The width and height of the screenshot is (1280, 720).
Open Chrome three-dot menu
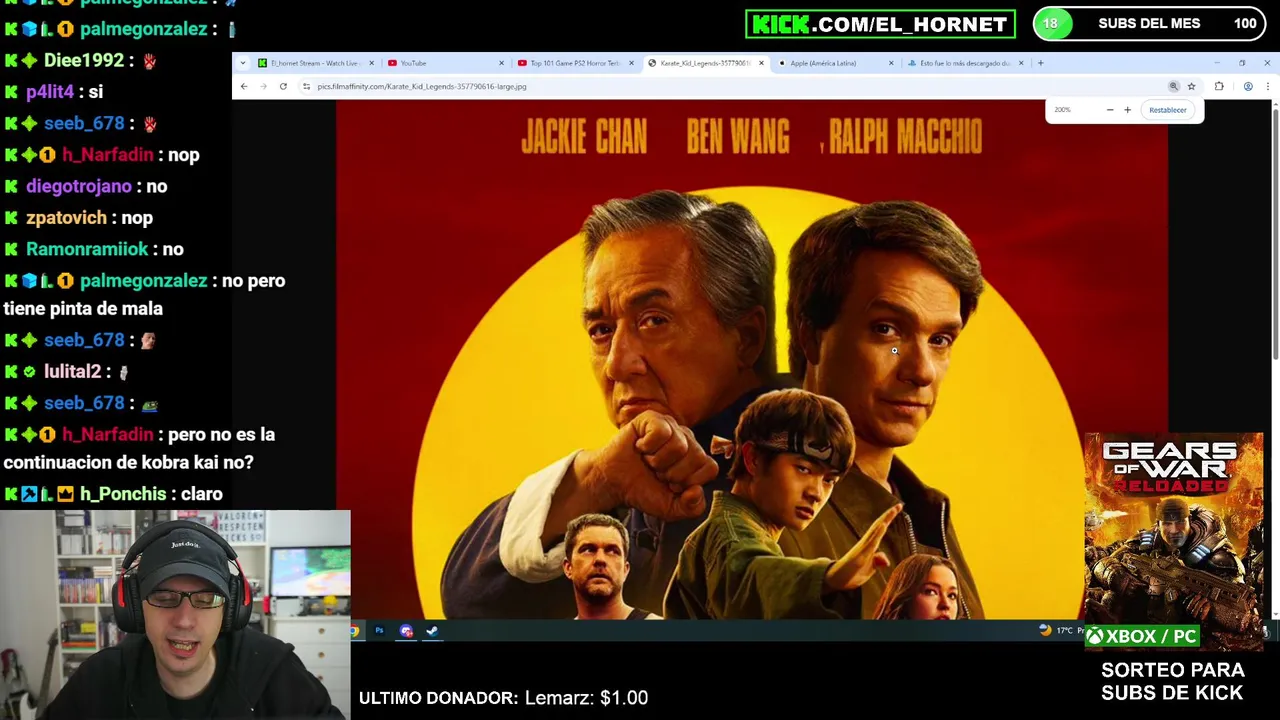[1267, 86]
